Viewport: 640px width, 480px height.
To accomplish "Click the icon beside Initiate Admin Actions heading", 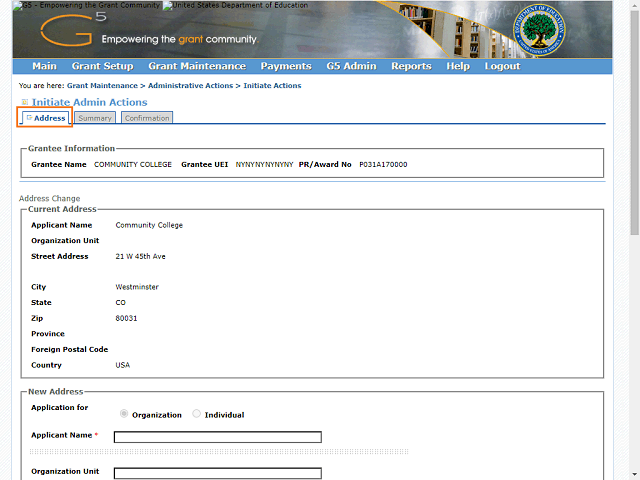I will tap(25, 102).
